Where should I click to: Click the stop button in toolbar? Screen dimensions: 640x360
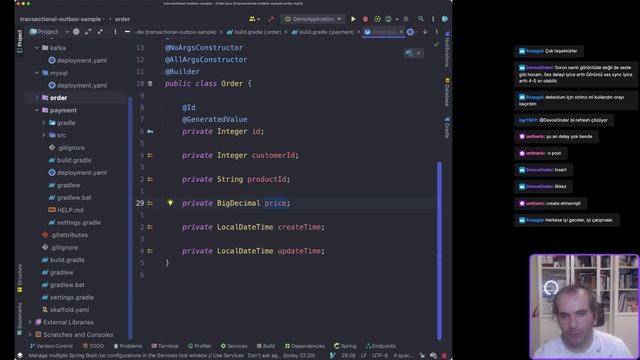[x=406, y=19]
